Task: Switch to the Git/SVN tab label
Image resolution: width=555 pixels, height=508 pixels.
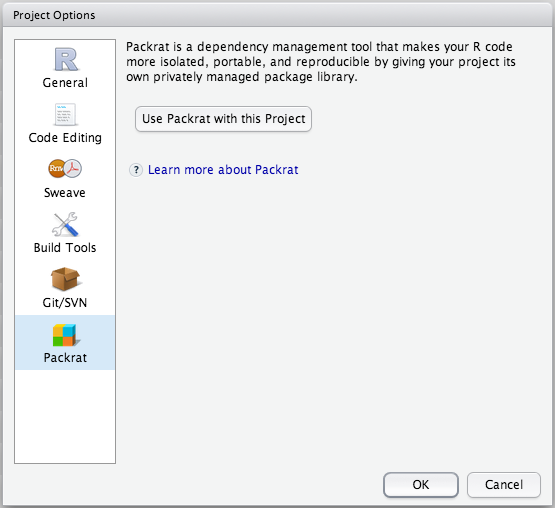Action: (x=65, y=303)
